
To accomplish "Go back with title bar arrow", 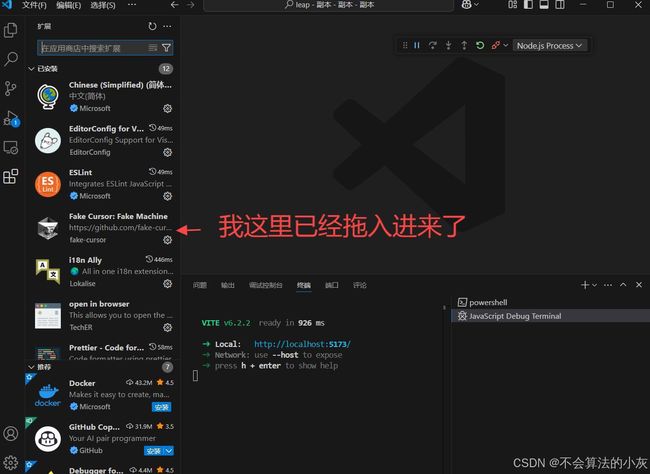I will point(175,5).
